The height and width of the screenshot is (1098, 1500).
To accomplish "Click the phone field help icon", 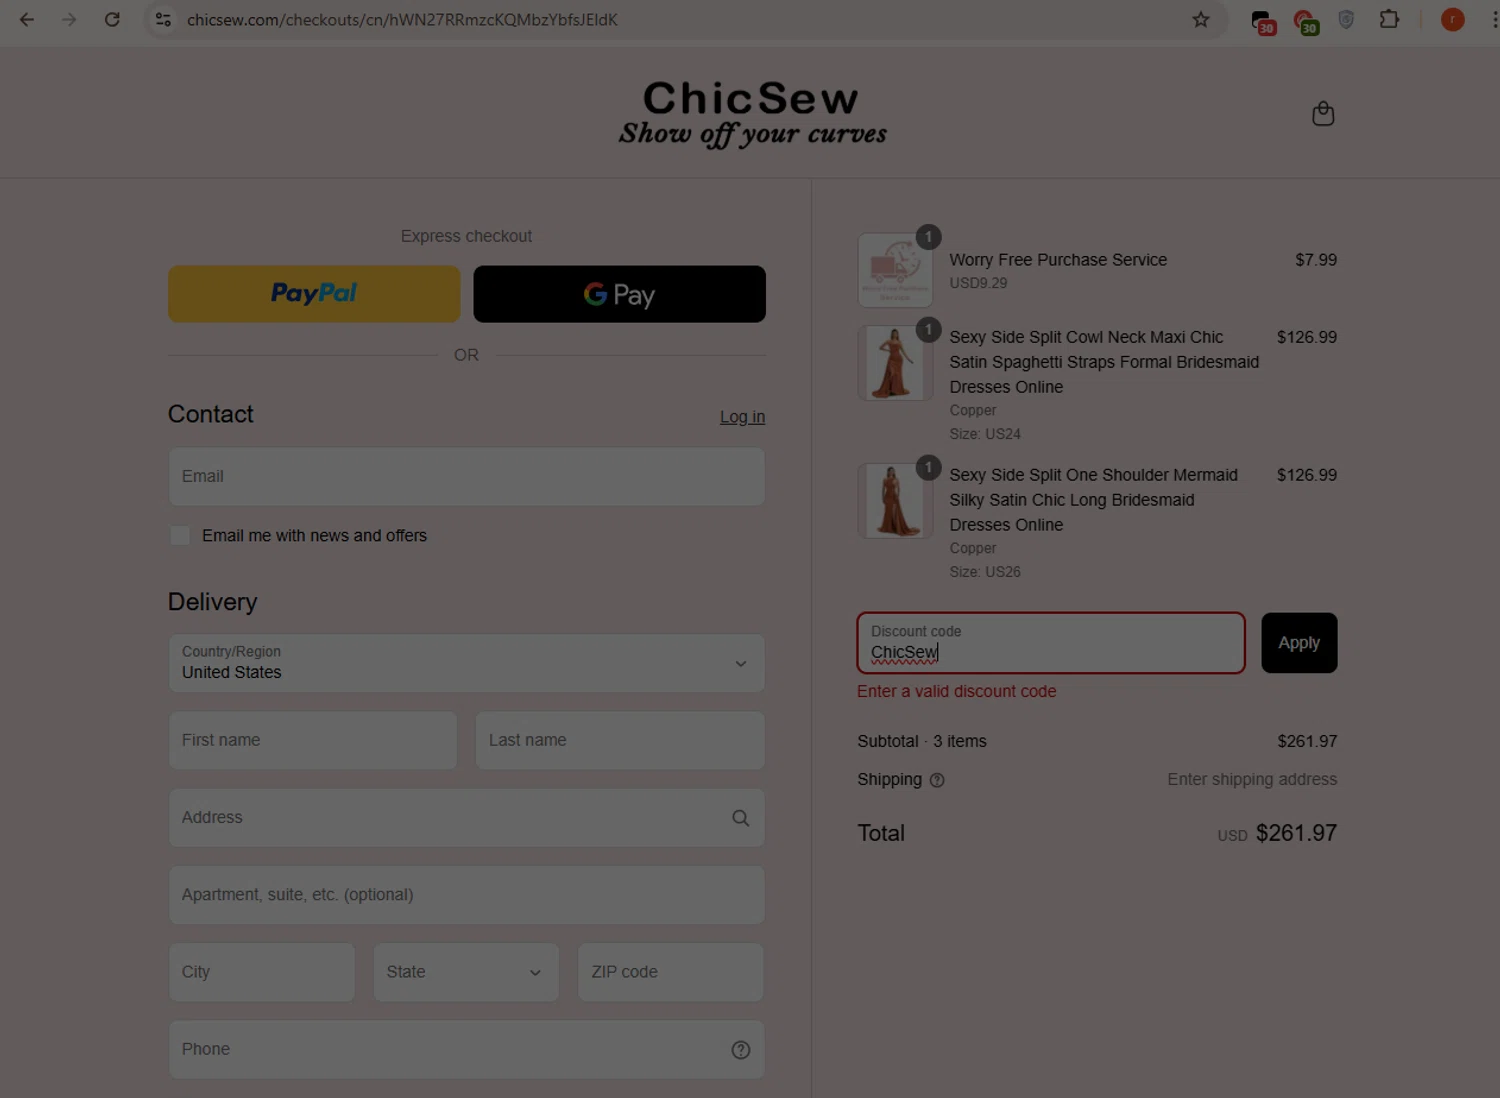I will pyautogui.click(x=740, y=1050).
